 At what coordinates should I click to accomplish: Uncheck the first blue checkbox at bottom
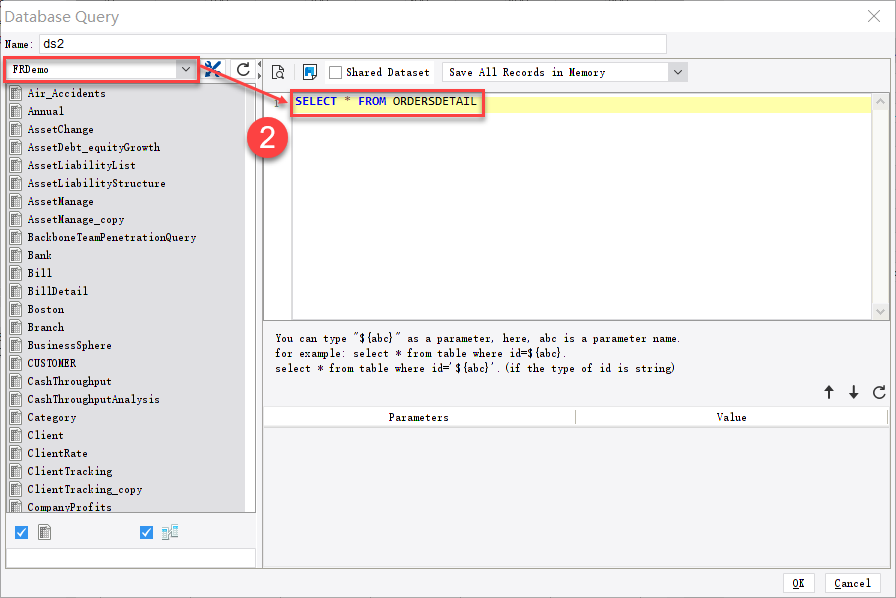[21, 532]
